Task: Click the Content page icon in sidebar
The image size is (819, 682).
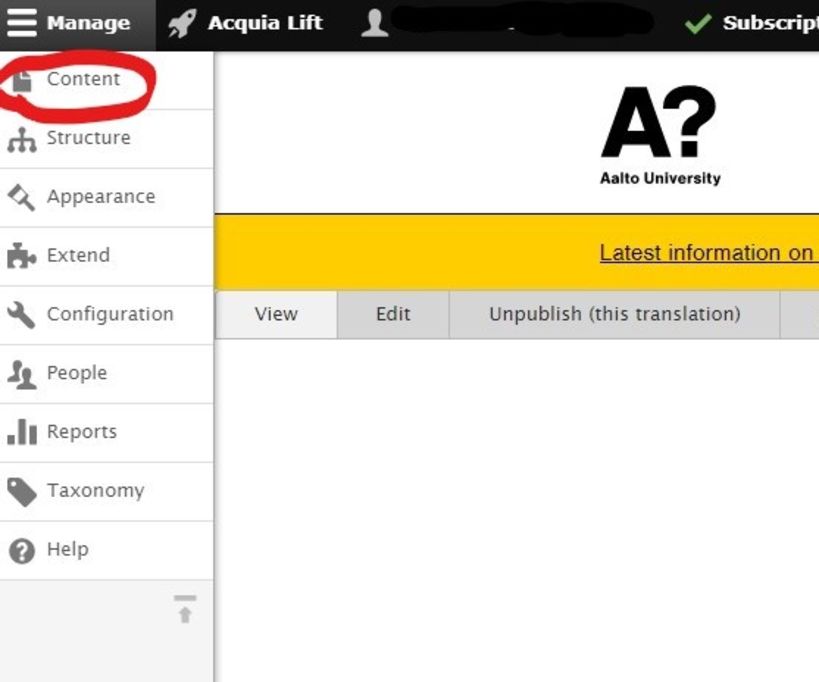Action: 22,82
